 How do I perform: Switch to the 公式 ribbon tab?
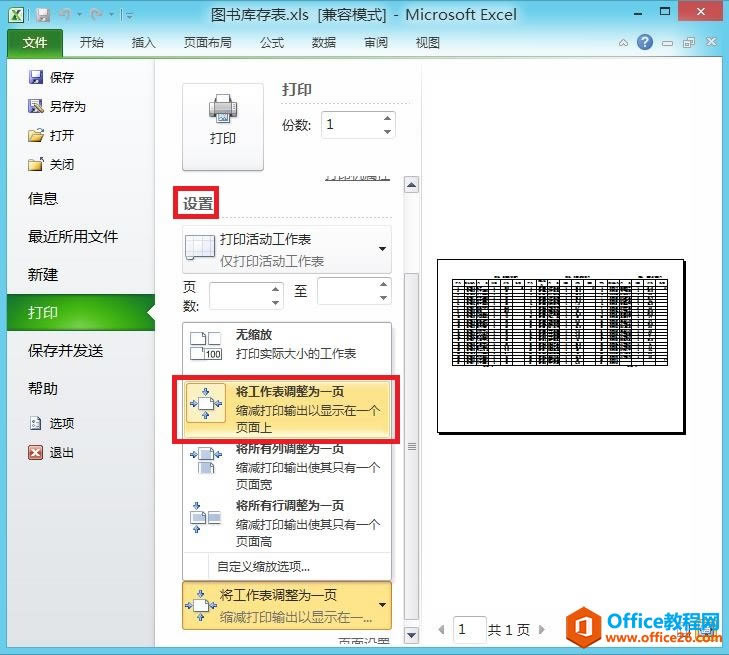[x=272, y=43]
